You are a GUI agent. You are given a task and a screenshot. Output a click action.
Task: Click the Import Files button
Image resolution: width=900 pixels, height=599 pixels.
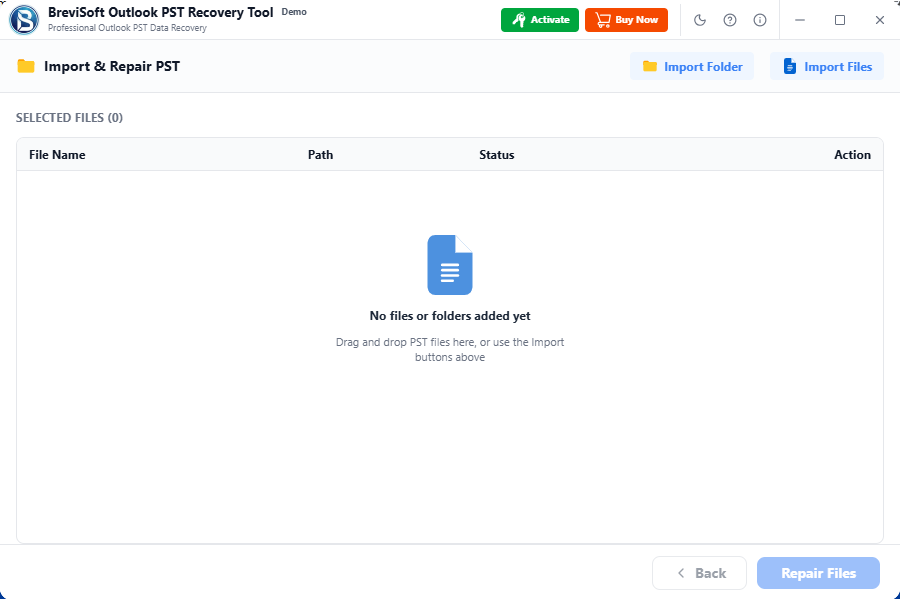[x=827, y=67]
